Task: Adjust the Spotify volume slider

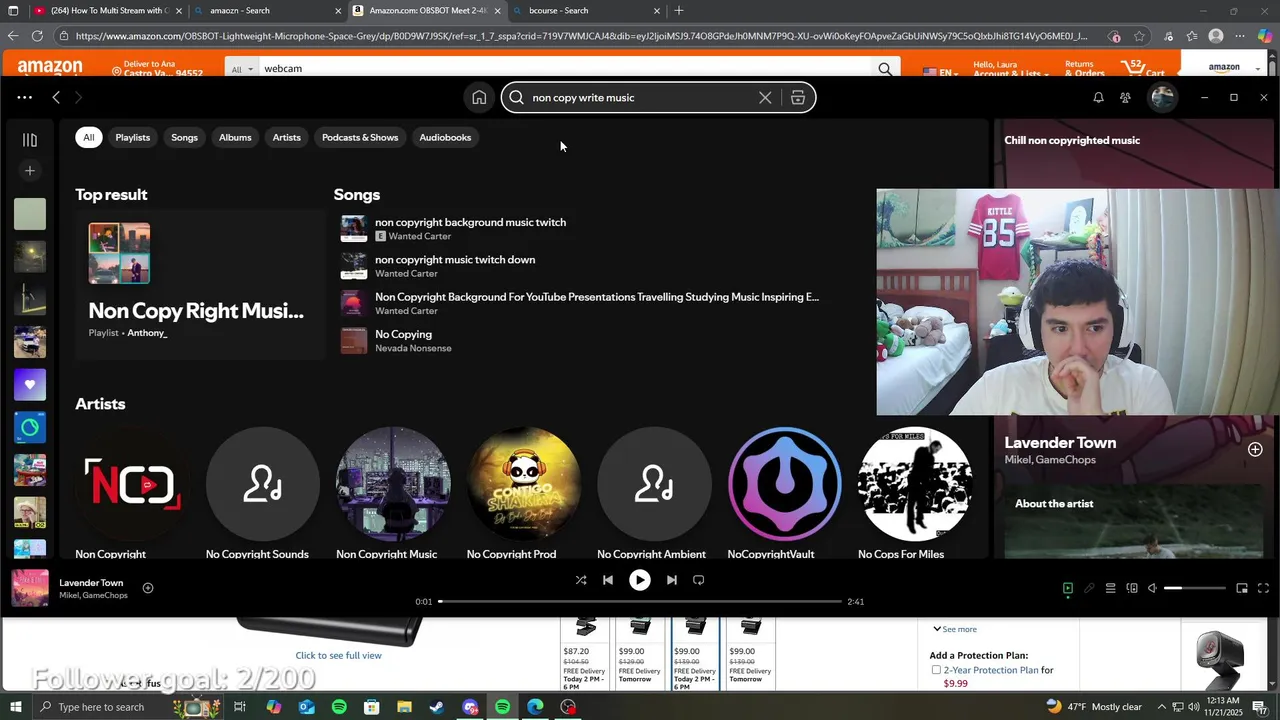Action: click(1194, 588)
